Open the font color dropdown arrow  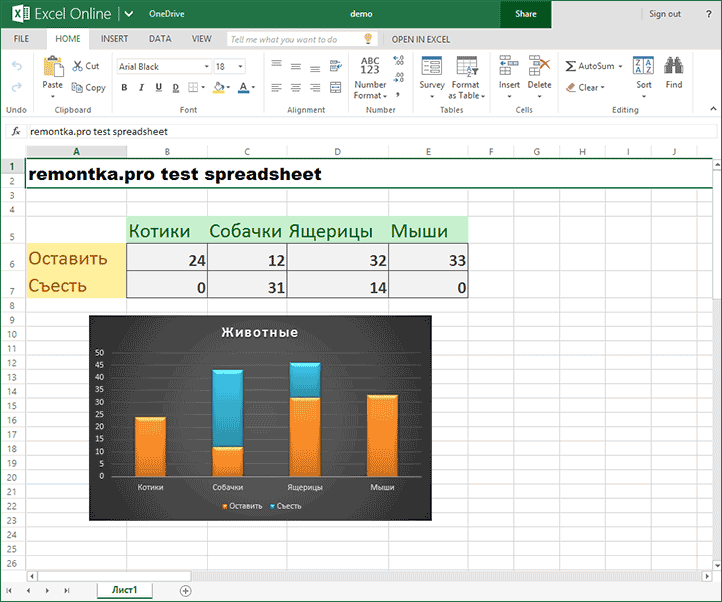pos(253,87)
